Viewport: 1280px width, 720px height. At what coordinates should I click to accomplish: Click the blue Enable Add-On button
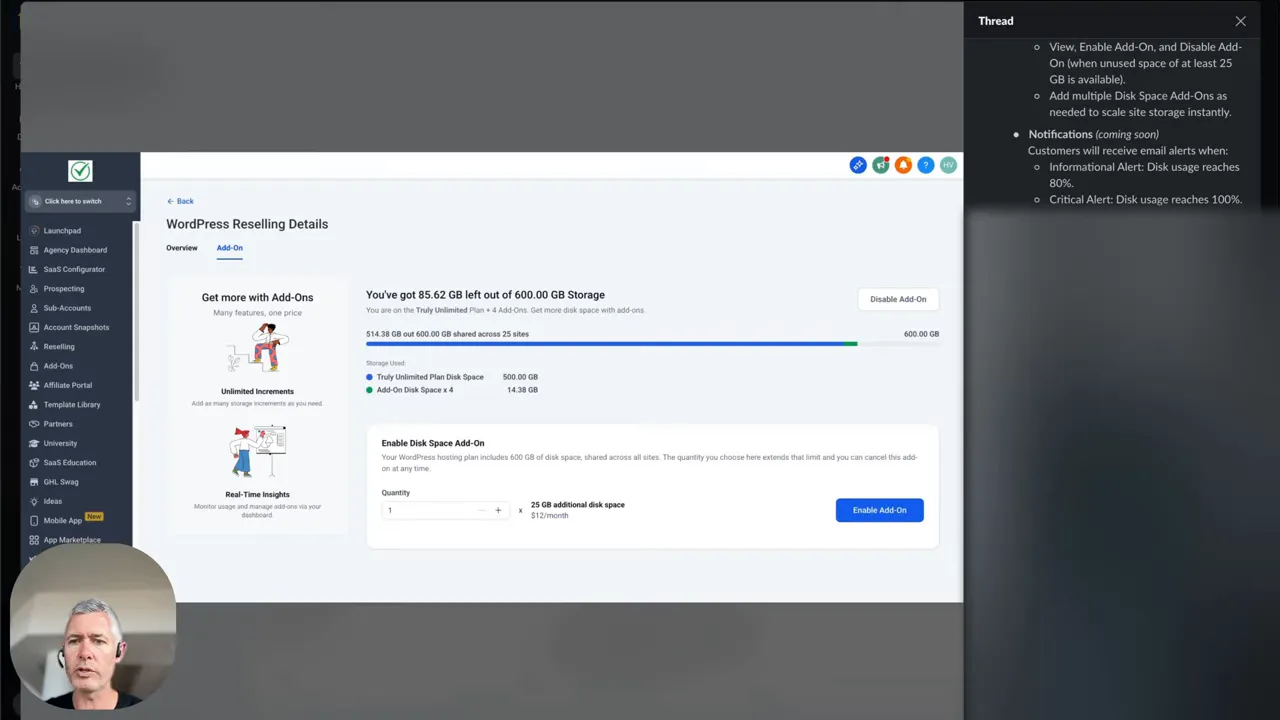[879, 510]
